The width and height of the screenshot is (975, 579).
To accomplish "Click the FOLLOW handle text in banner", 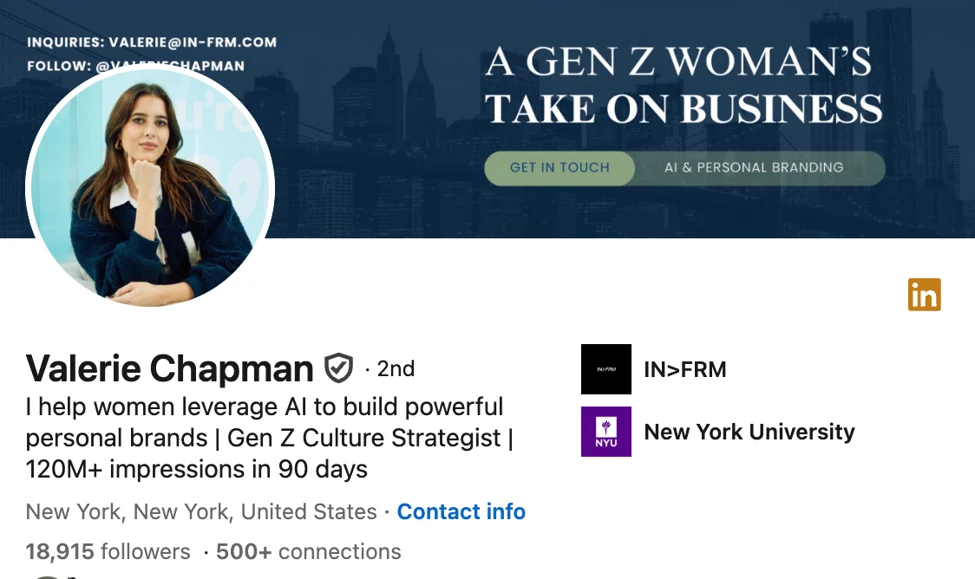I will coord(136,66).
